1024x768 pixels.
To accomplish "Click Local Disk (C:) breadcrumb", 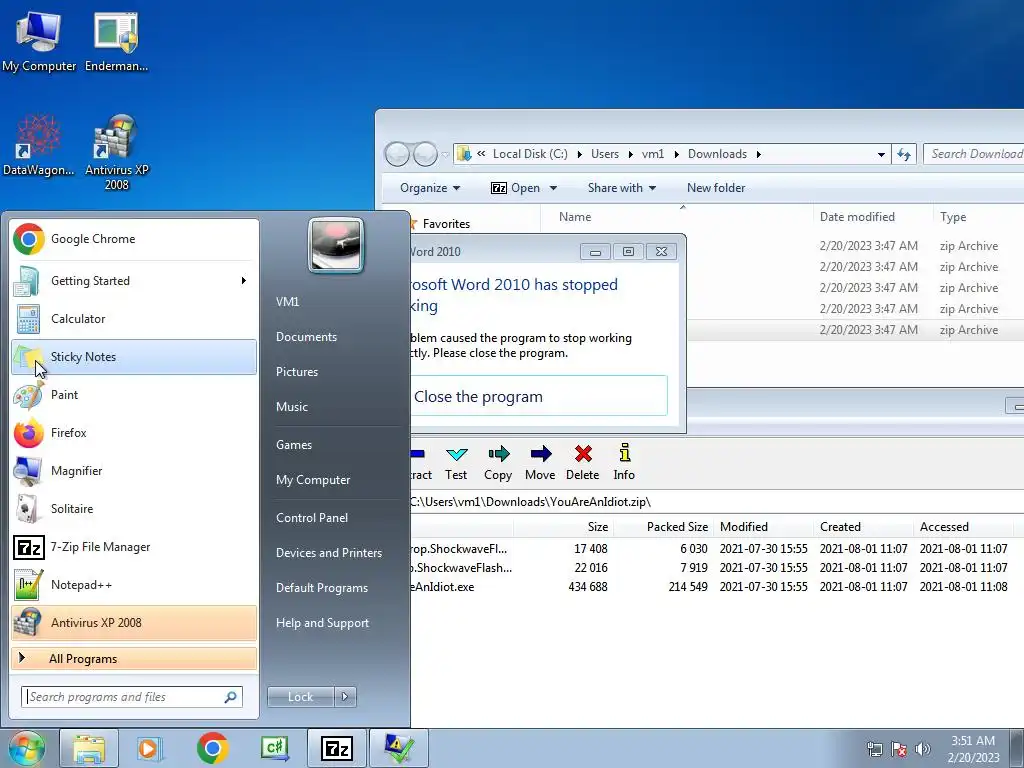I will [530, 154].
